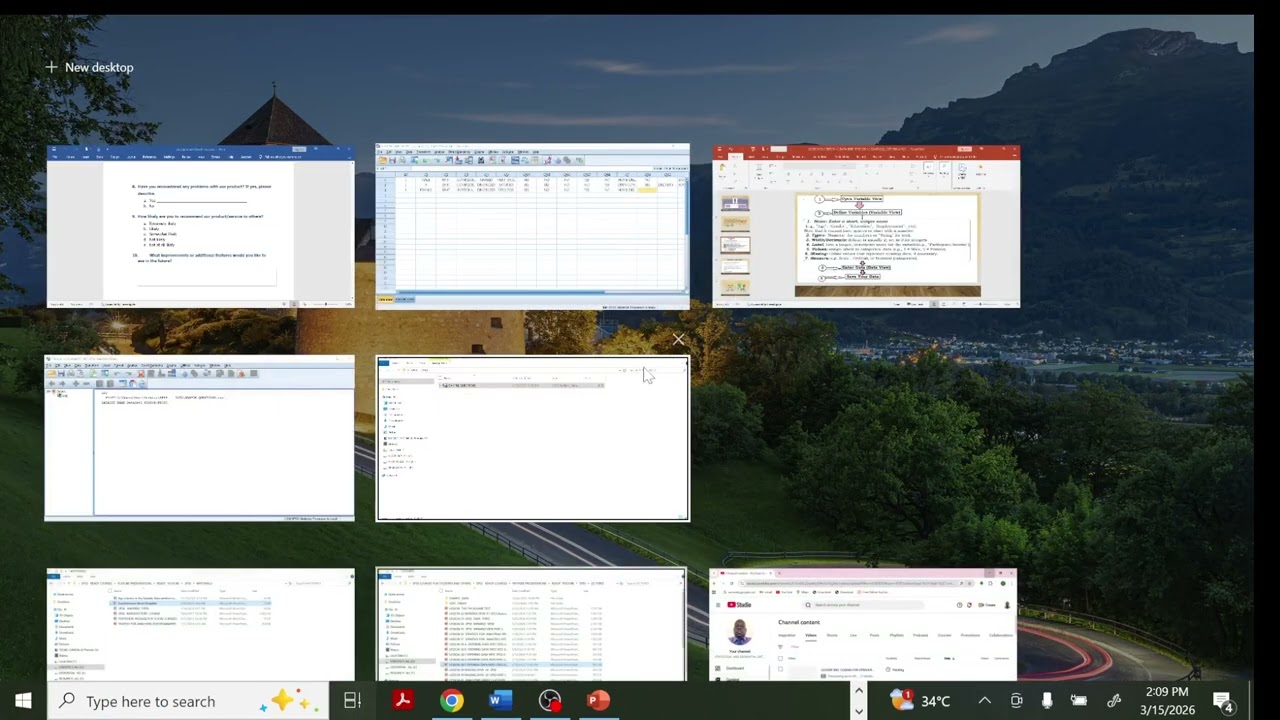The width and height of the screenshot is (1280, 720).
Task: Click the New desktop button
Action: (89, 67)
